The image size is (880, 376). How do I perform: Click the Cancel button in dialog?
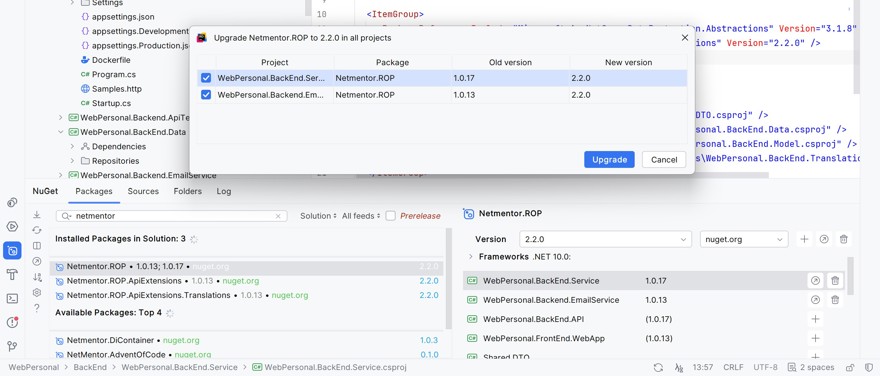coord(664,159)
